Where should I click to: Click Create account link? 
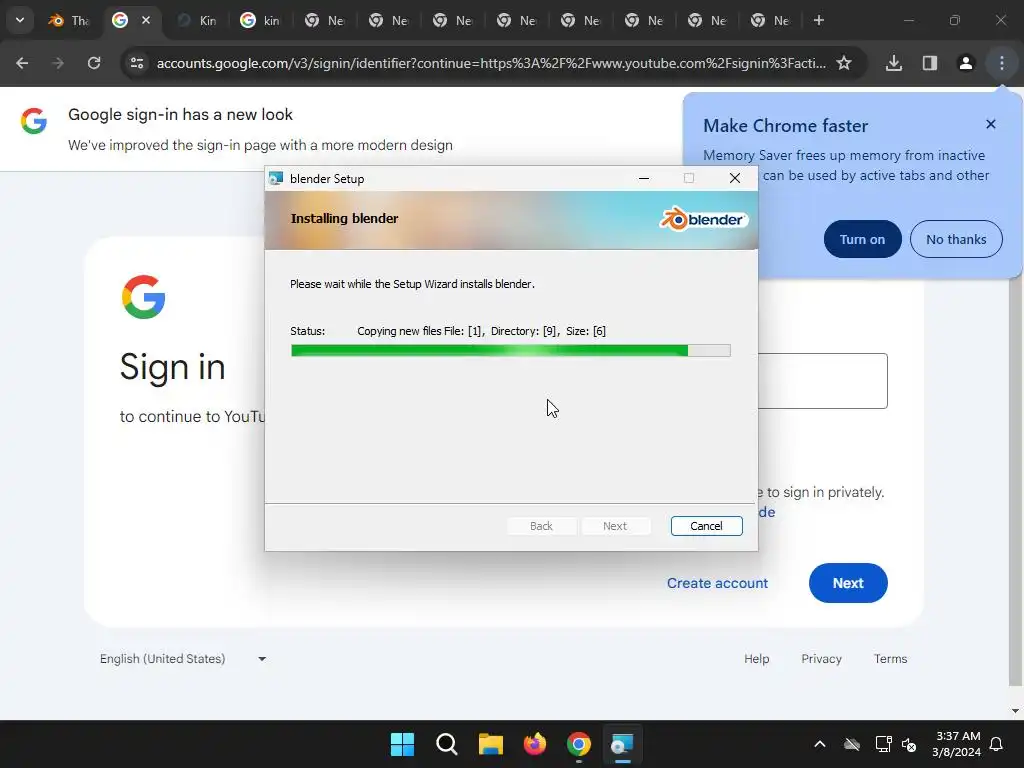pos(717,583)
